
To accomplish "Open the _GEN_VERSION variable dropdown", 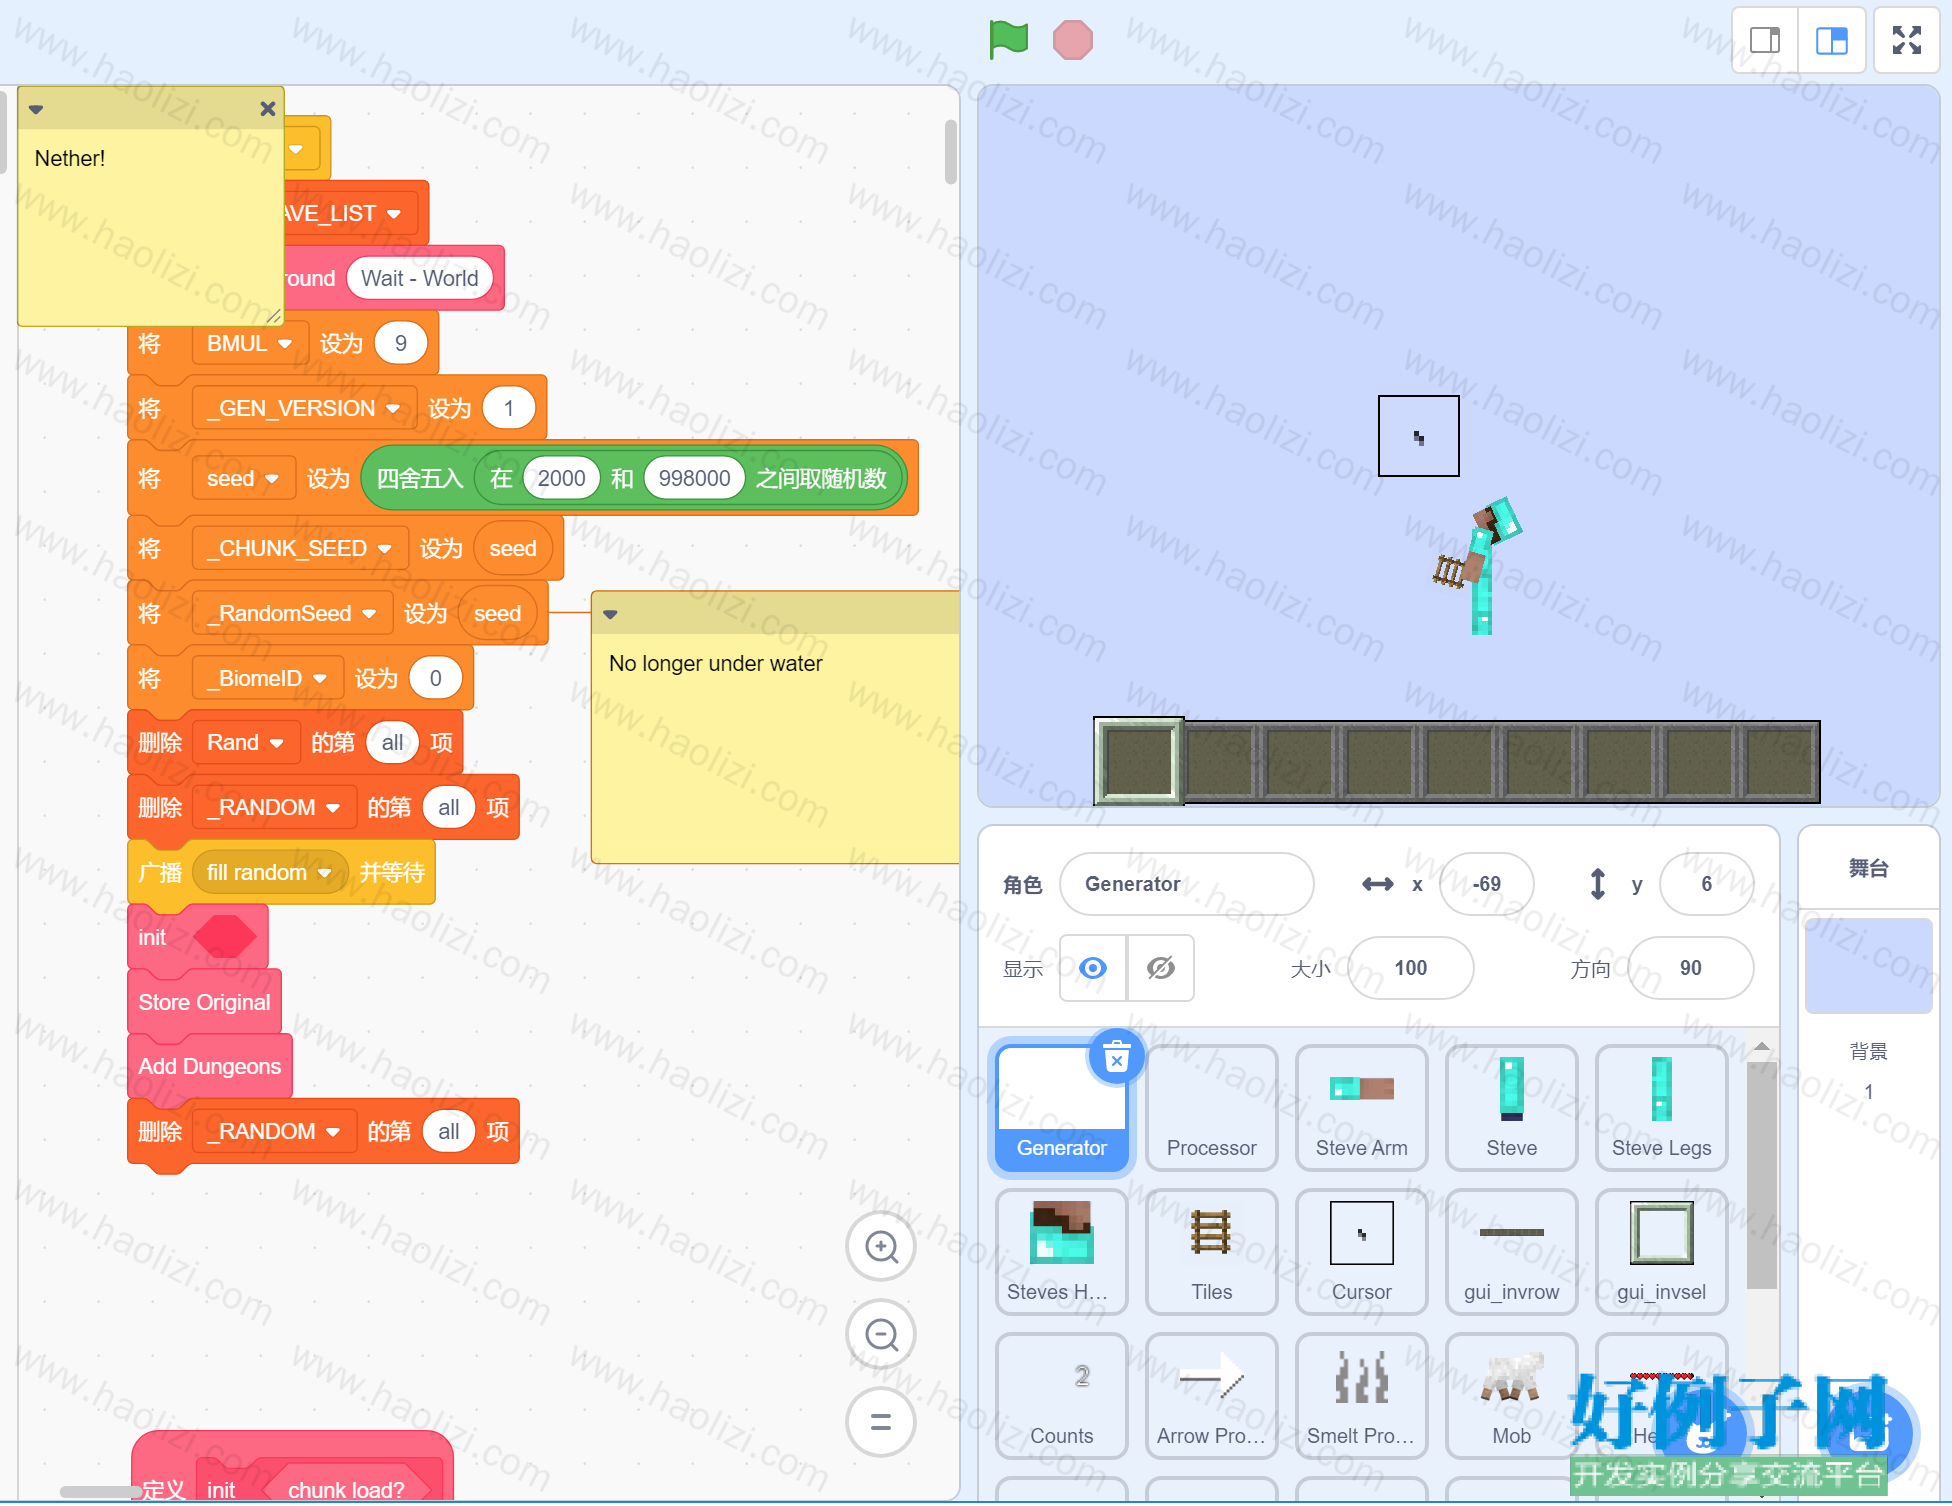I will [x=304, y=409].
